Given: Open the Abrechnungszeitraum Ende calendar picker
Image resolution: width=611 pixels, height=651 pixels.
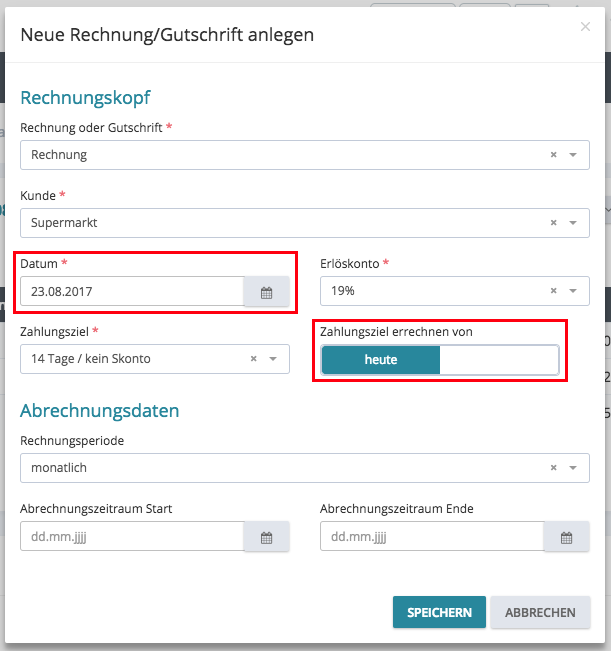Looking at the screenshot, I should (x=566, y=537).
